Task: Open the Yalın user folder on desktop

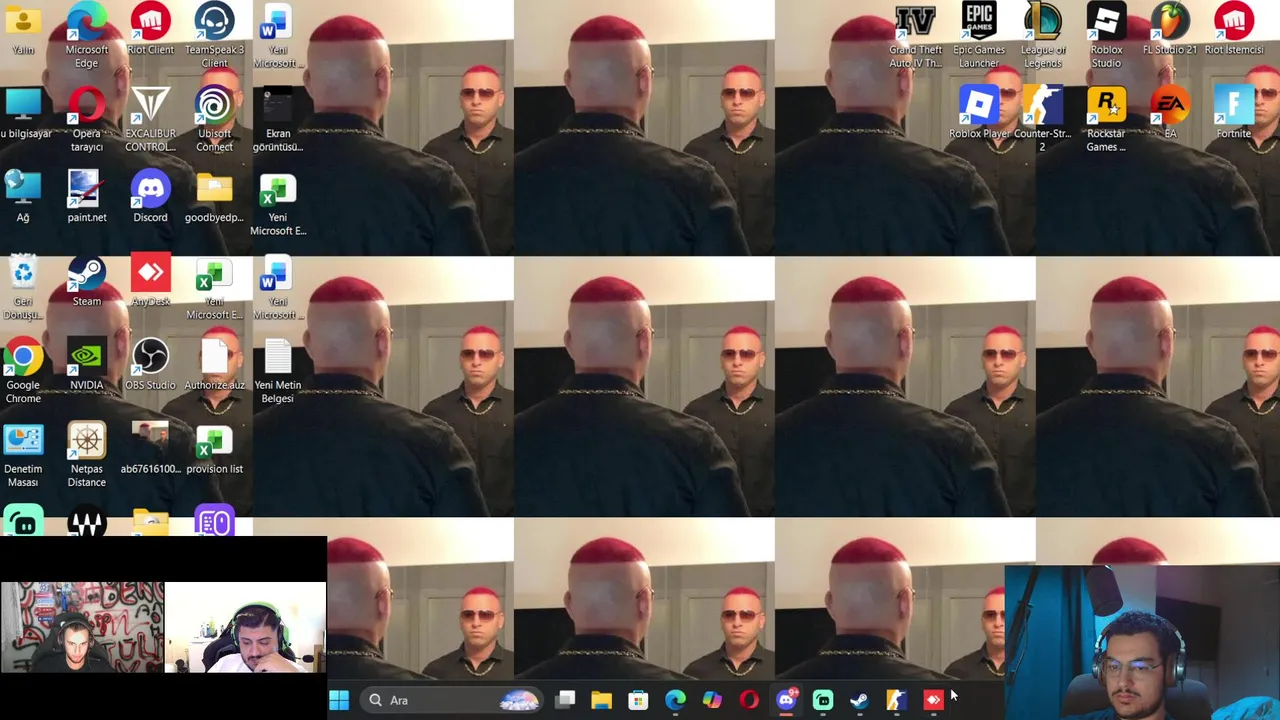Action: [x=23, y=30]
